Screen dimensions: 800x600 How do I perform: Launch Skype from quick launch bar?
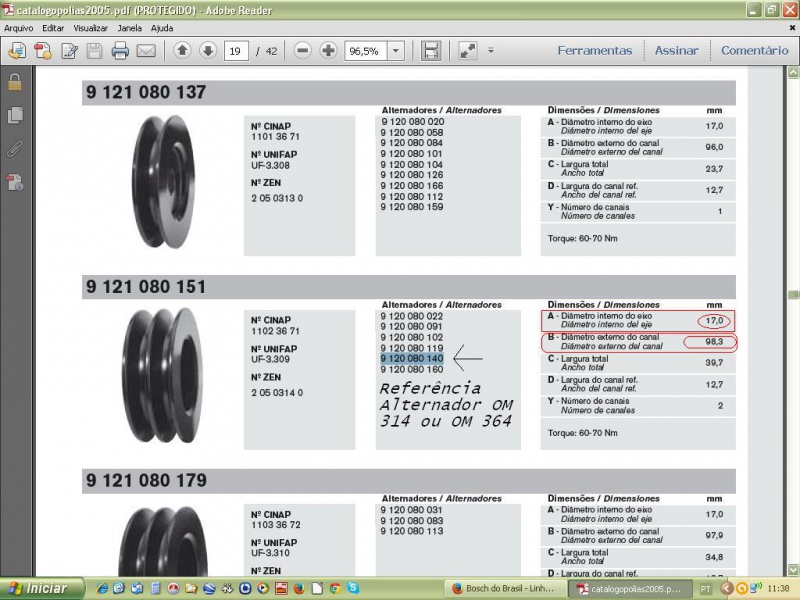pos(353,588)
